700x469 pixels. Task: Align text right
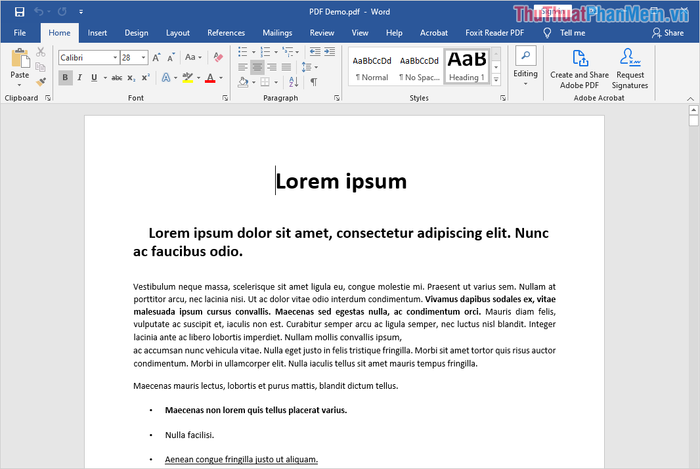tap(272, 67)
